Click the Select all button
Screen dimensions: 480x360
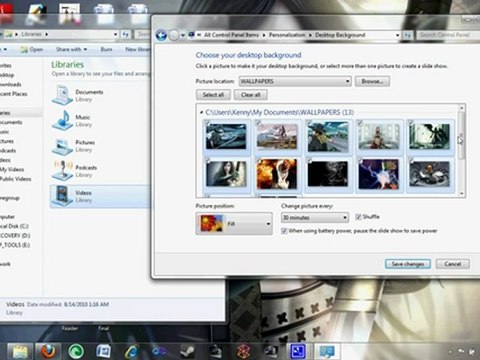[x=213, y=95]
